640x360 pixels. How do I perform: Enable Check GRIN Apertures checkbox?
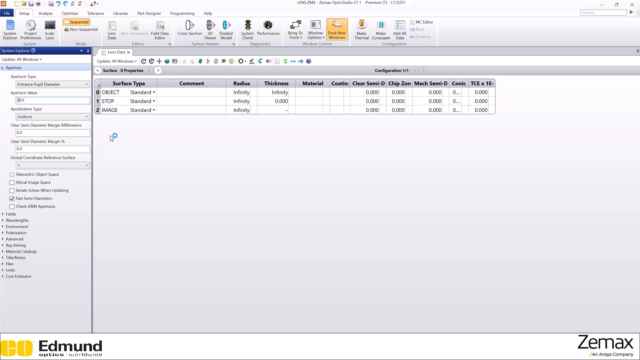click(x=12, y=207)
